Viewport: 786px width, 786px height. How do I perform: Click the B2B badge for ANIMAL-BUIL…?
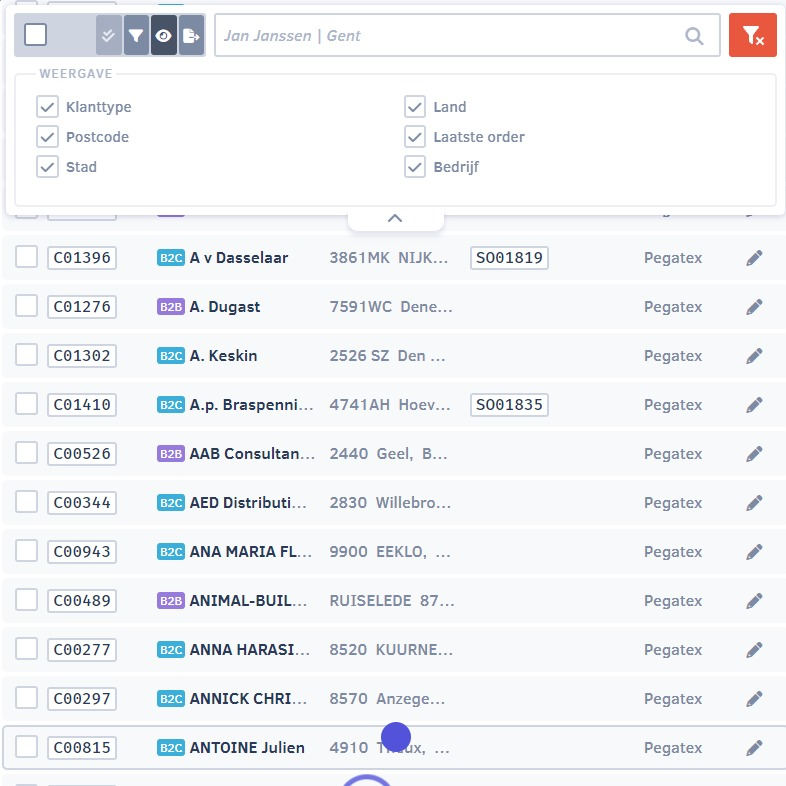point(171,601)
